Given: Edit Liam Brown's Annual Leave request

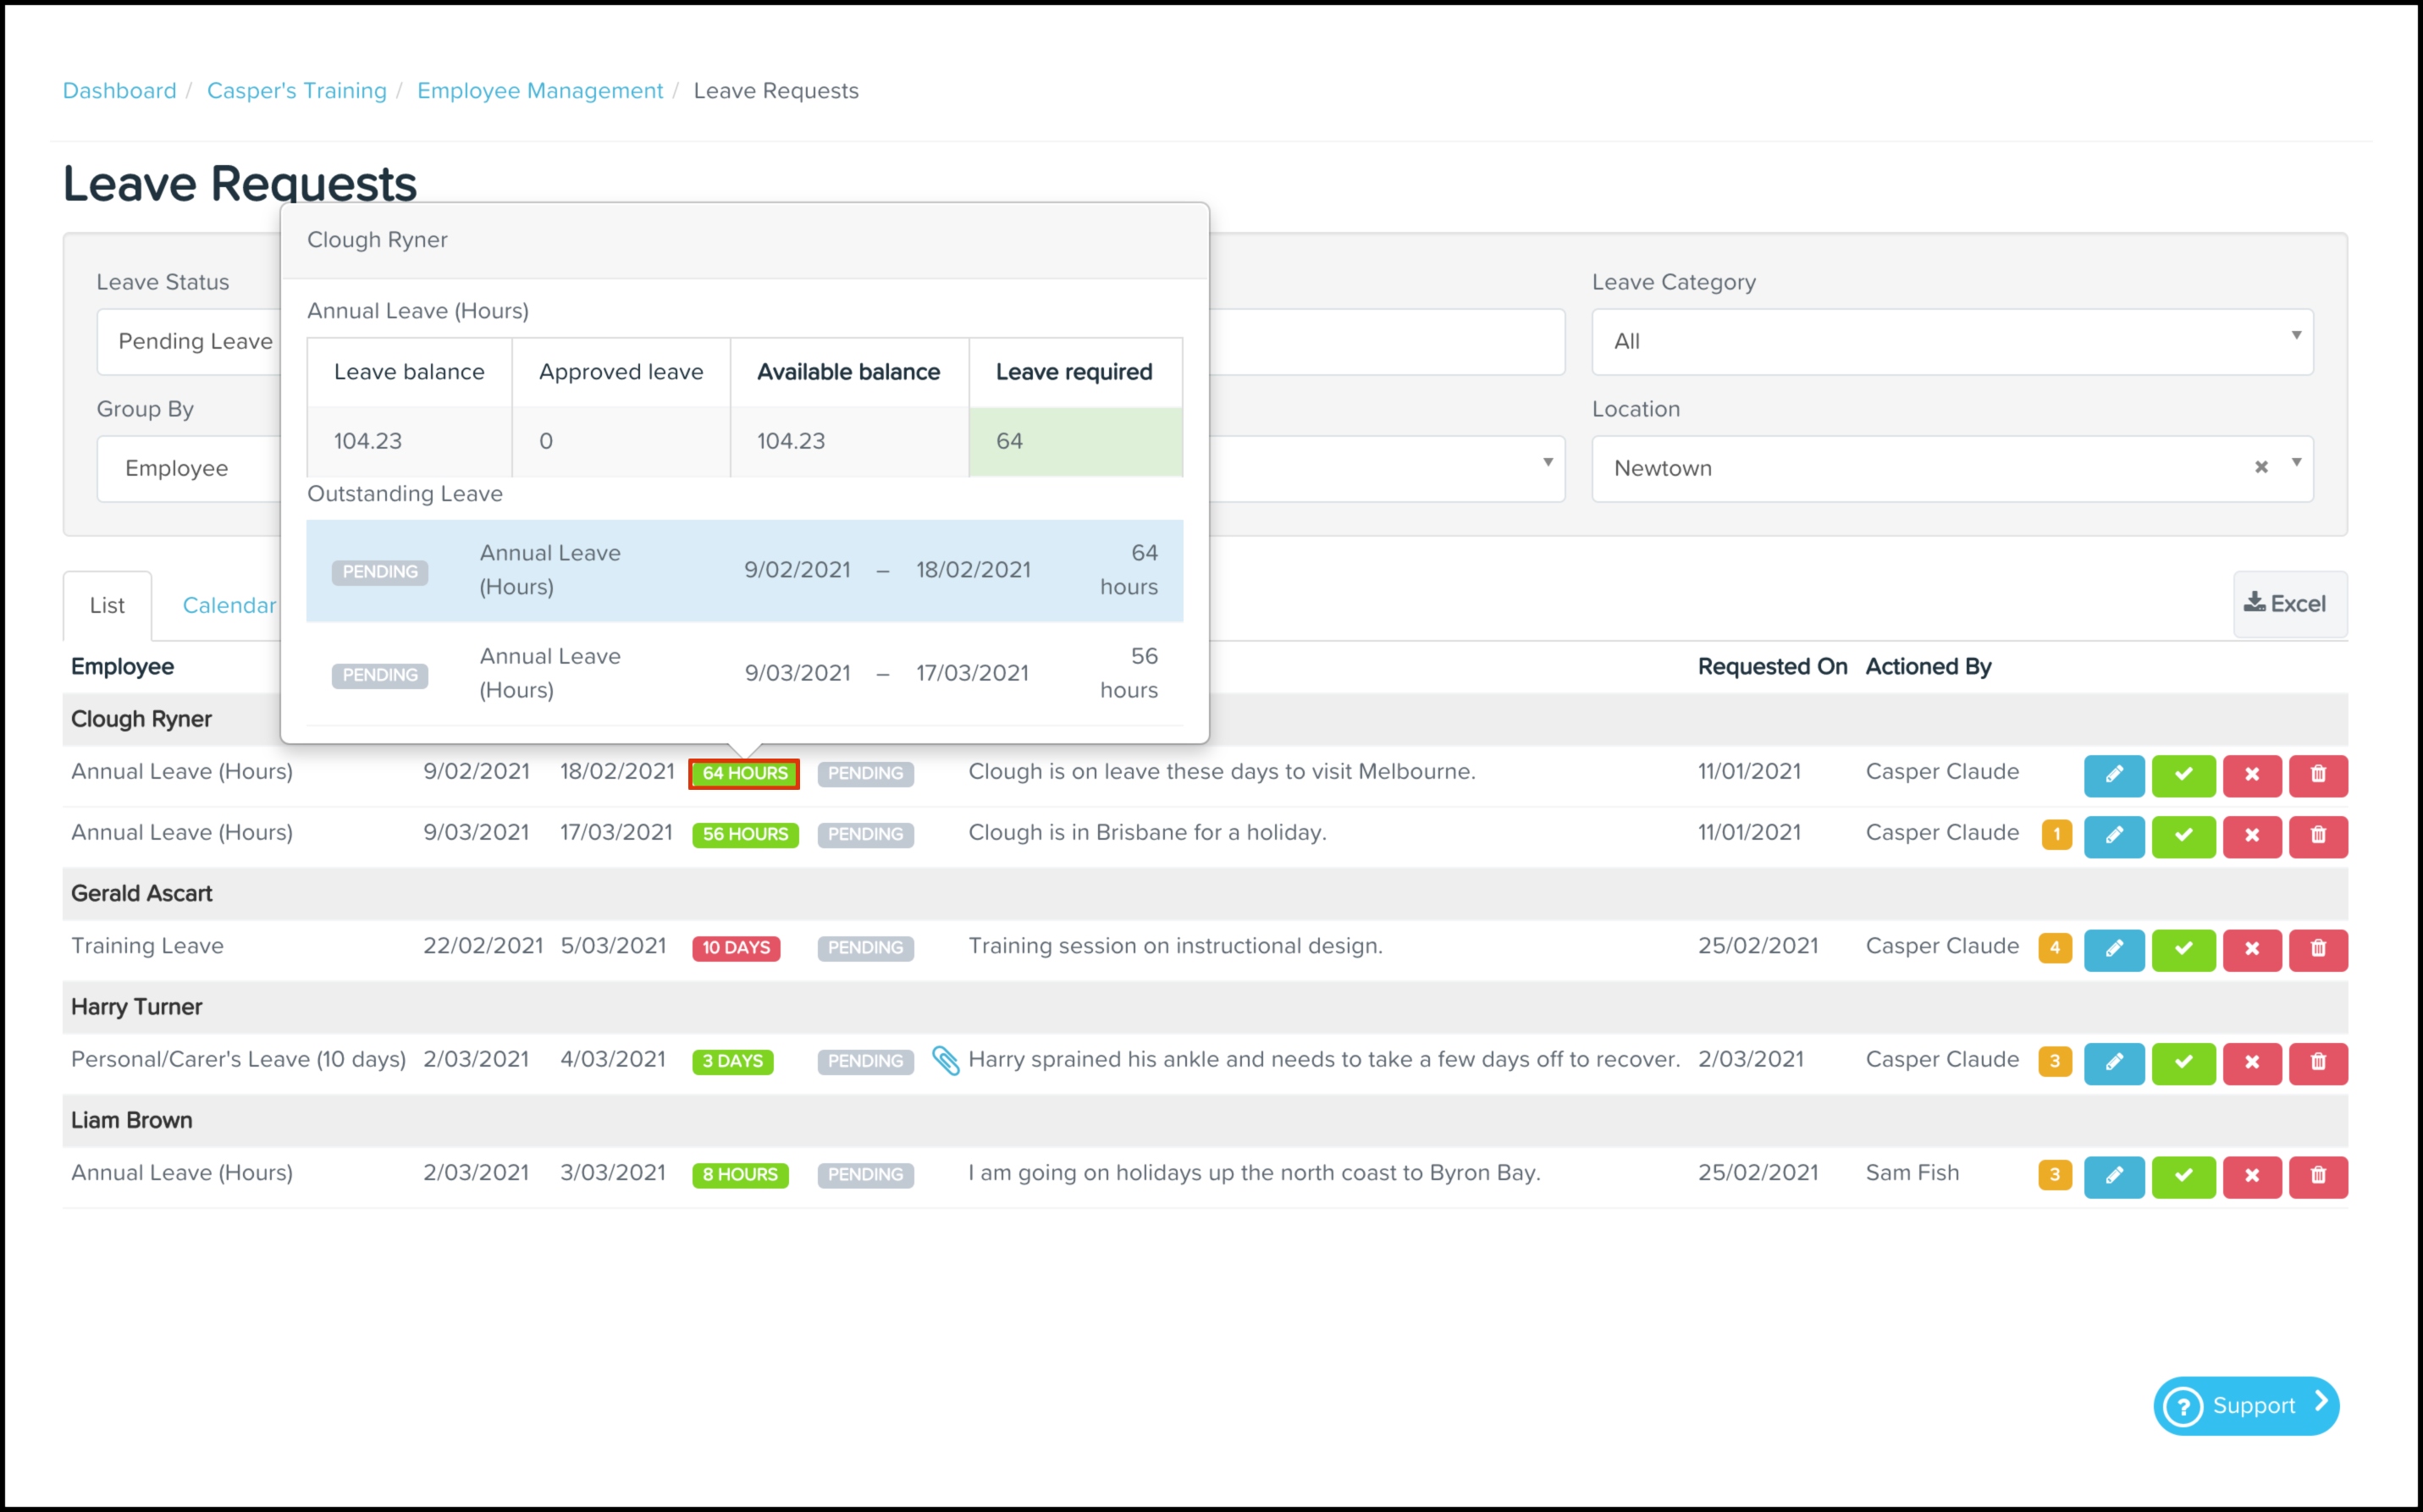Looking at the screenshot, I should point(2113,1175).
